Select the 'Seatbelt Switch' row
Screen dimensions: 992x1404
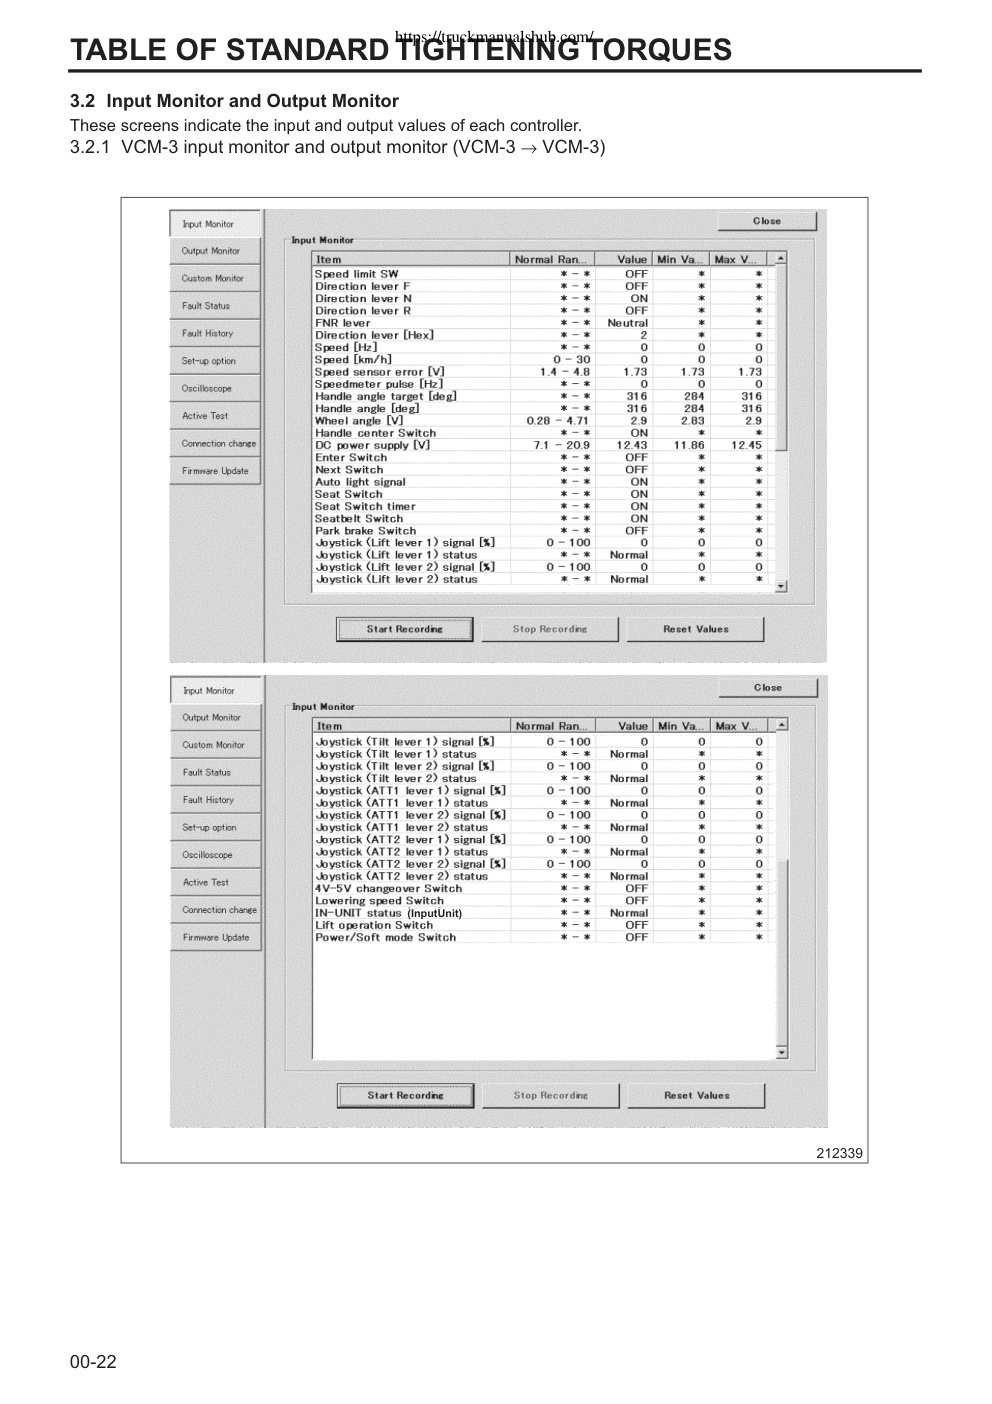tap(543, 518)
